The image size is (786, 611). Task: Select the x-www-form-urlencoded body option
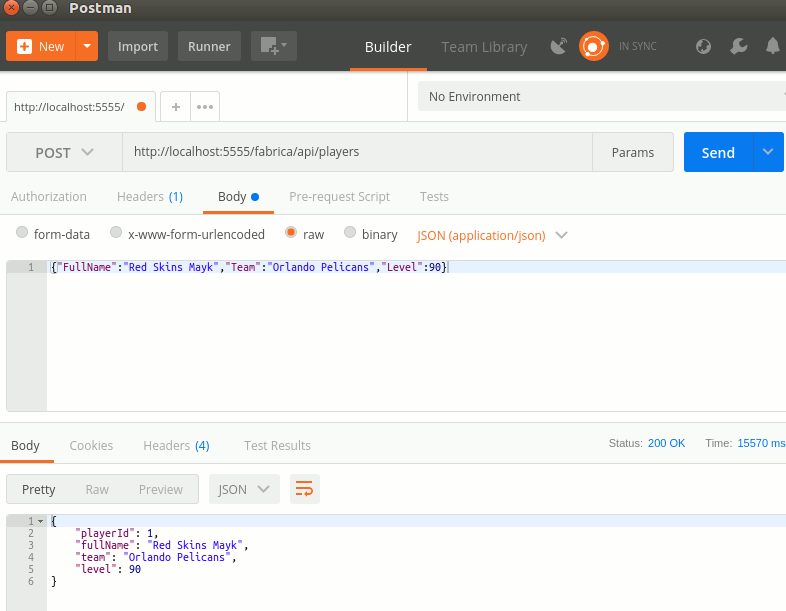coord(116,233)
